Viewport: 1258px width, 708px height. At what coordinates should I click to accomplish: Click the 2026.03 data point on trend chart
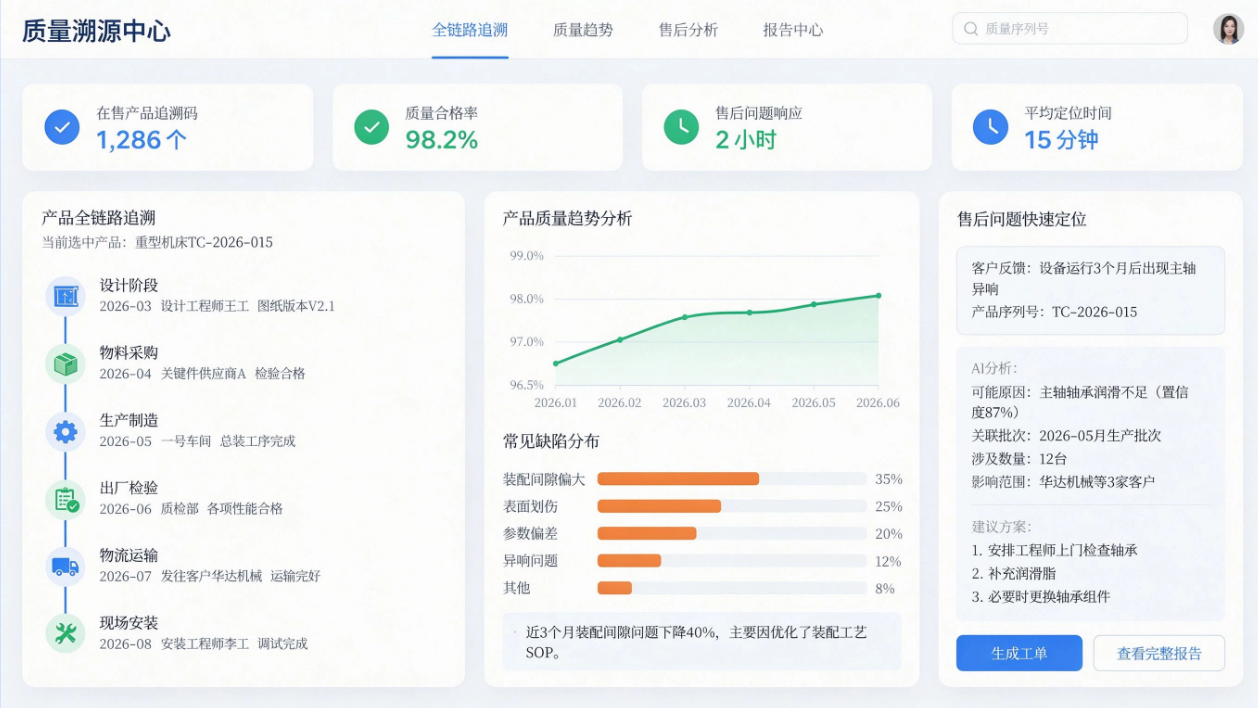tap(685, 317)
